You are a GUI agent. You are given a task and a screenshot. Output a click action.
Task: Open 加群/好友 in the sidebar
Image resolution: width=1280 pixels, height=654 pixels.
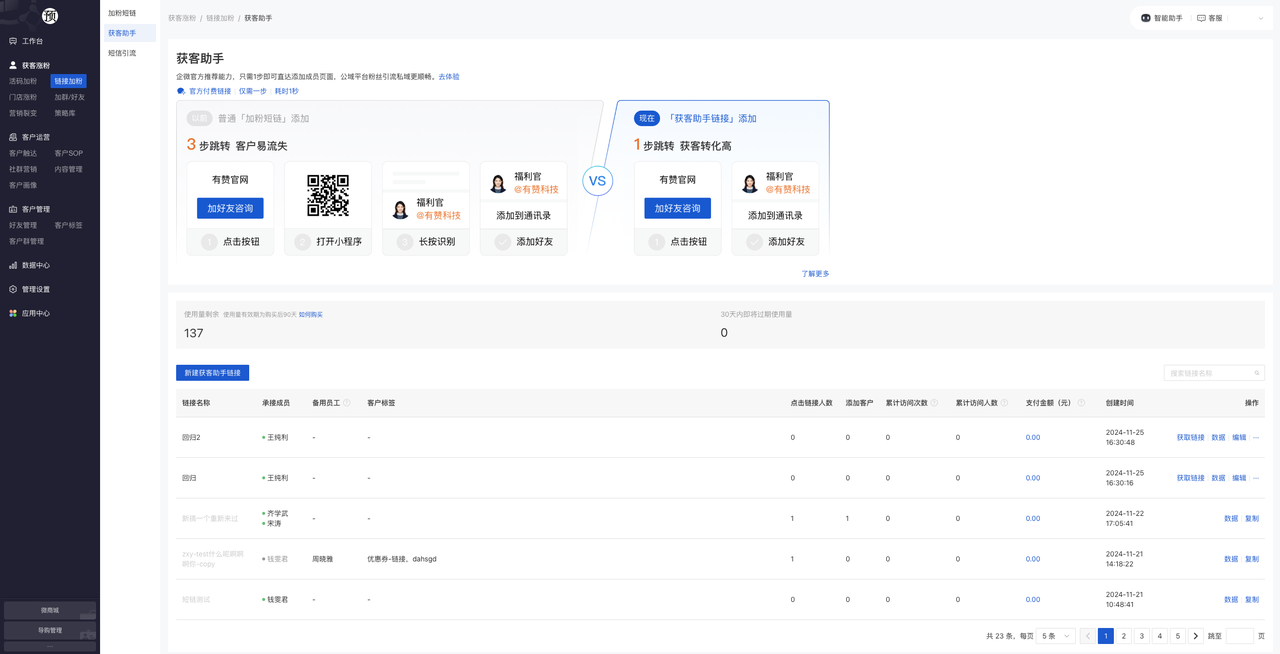point(70,97)
